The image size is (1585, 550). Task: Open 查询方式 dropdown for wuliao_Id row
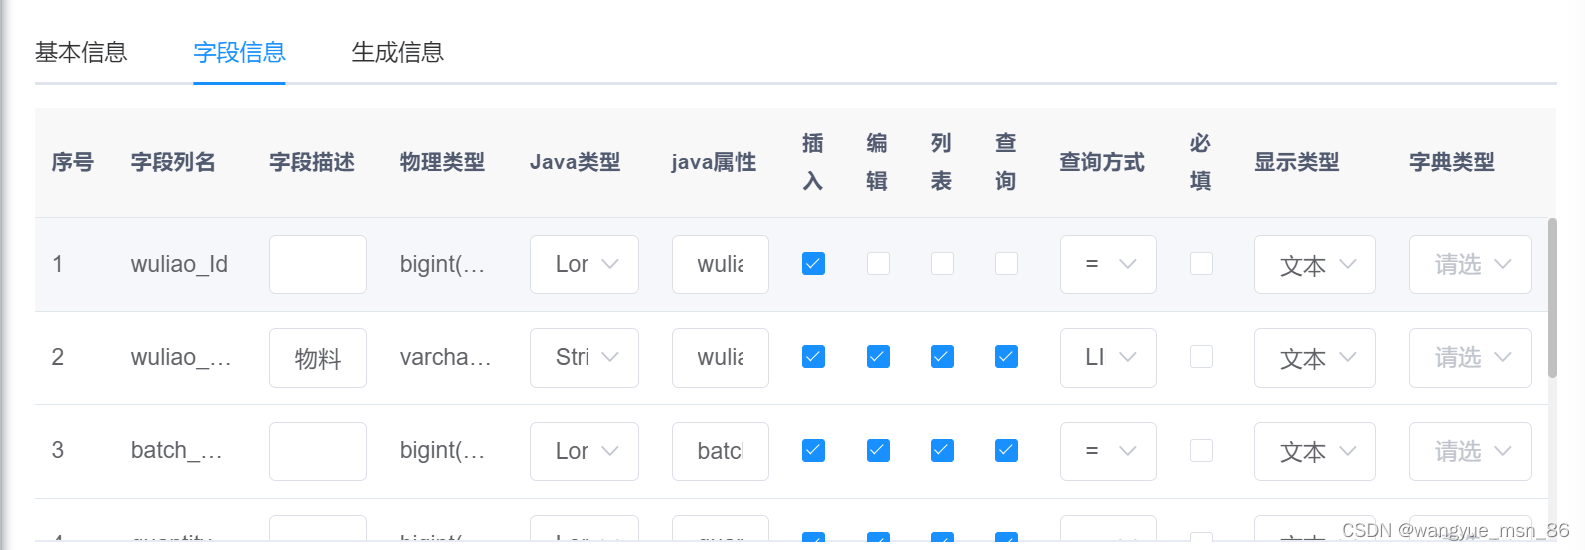pos(1108,264)
